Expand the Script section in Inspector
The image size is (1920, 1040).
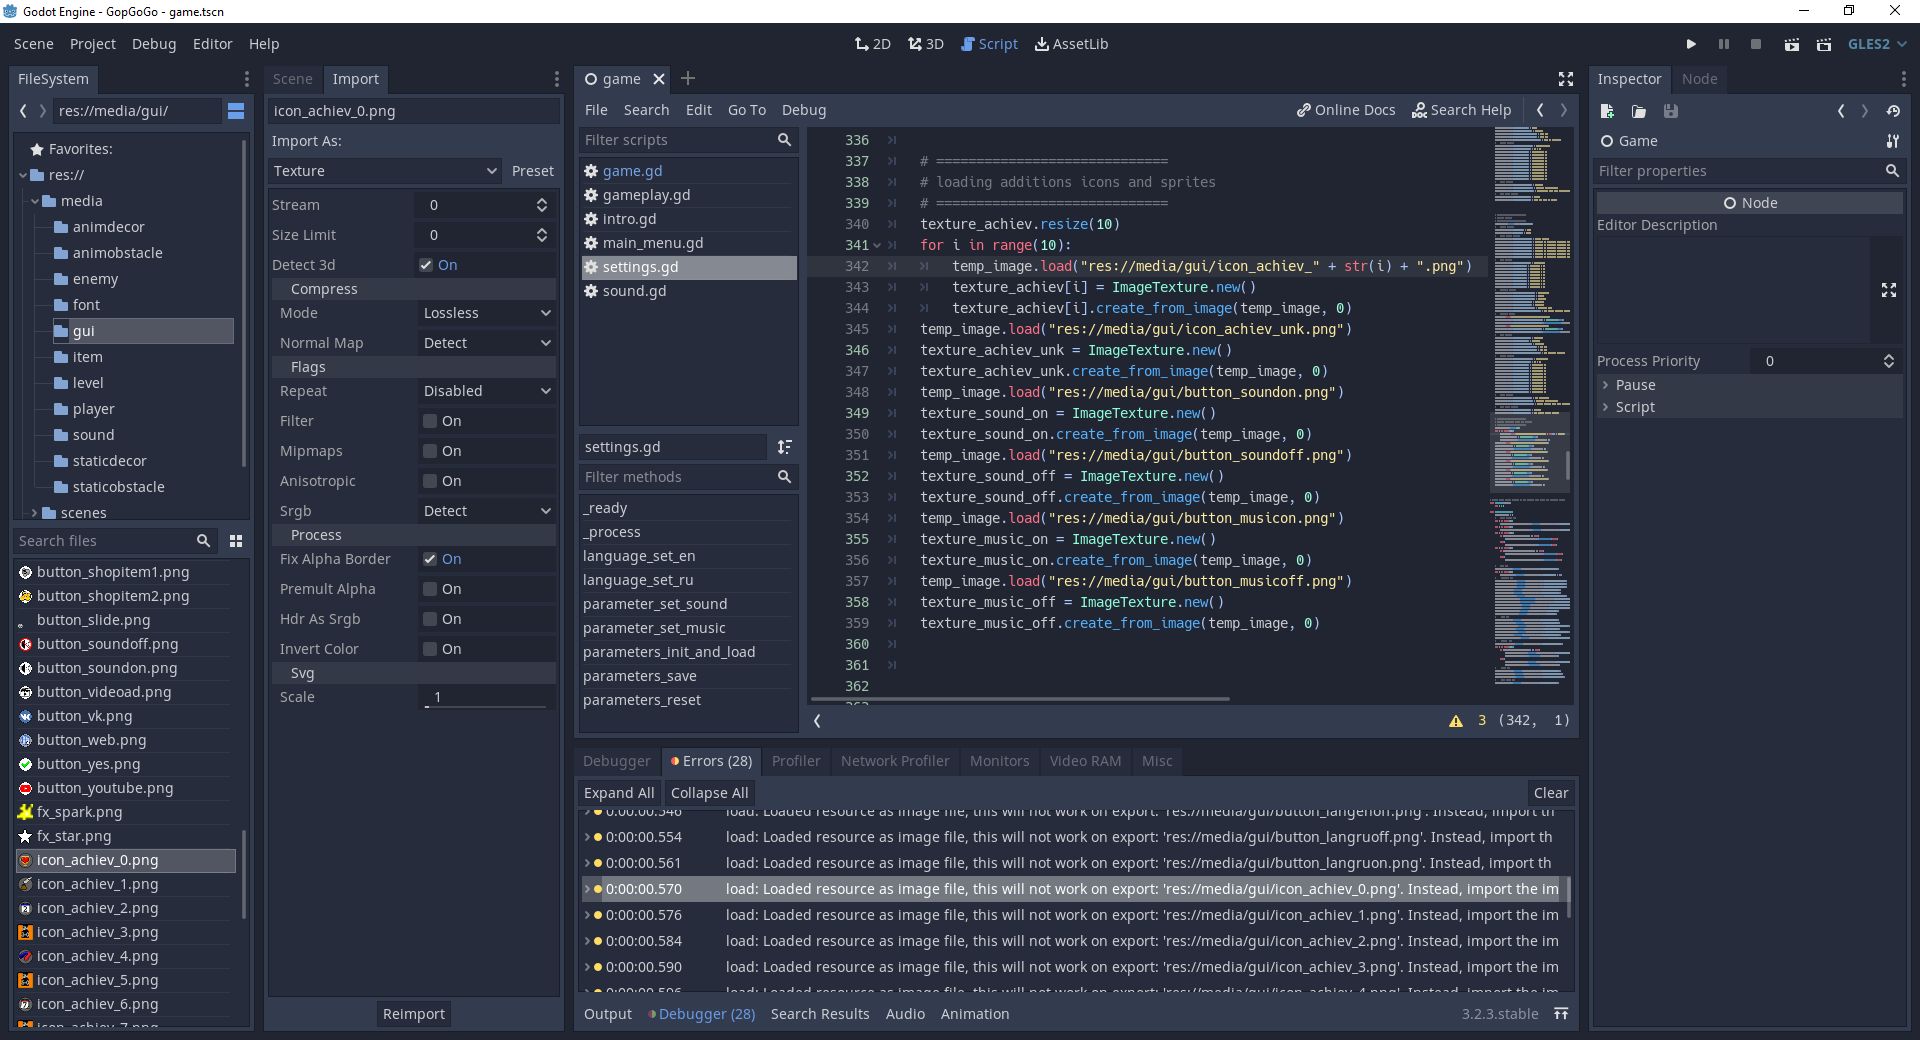tap(1635, 407)
